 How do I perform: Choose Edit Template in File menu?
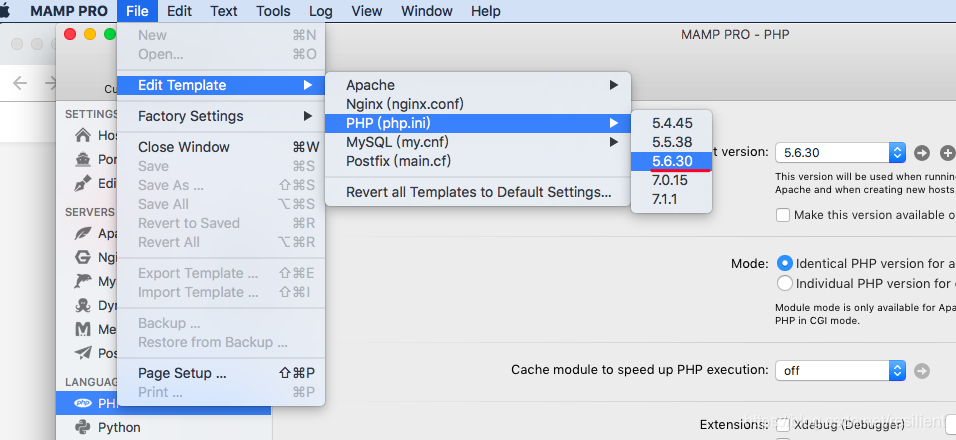click(x=221, y=85)
